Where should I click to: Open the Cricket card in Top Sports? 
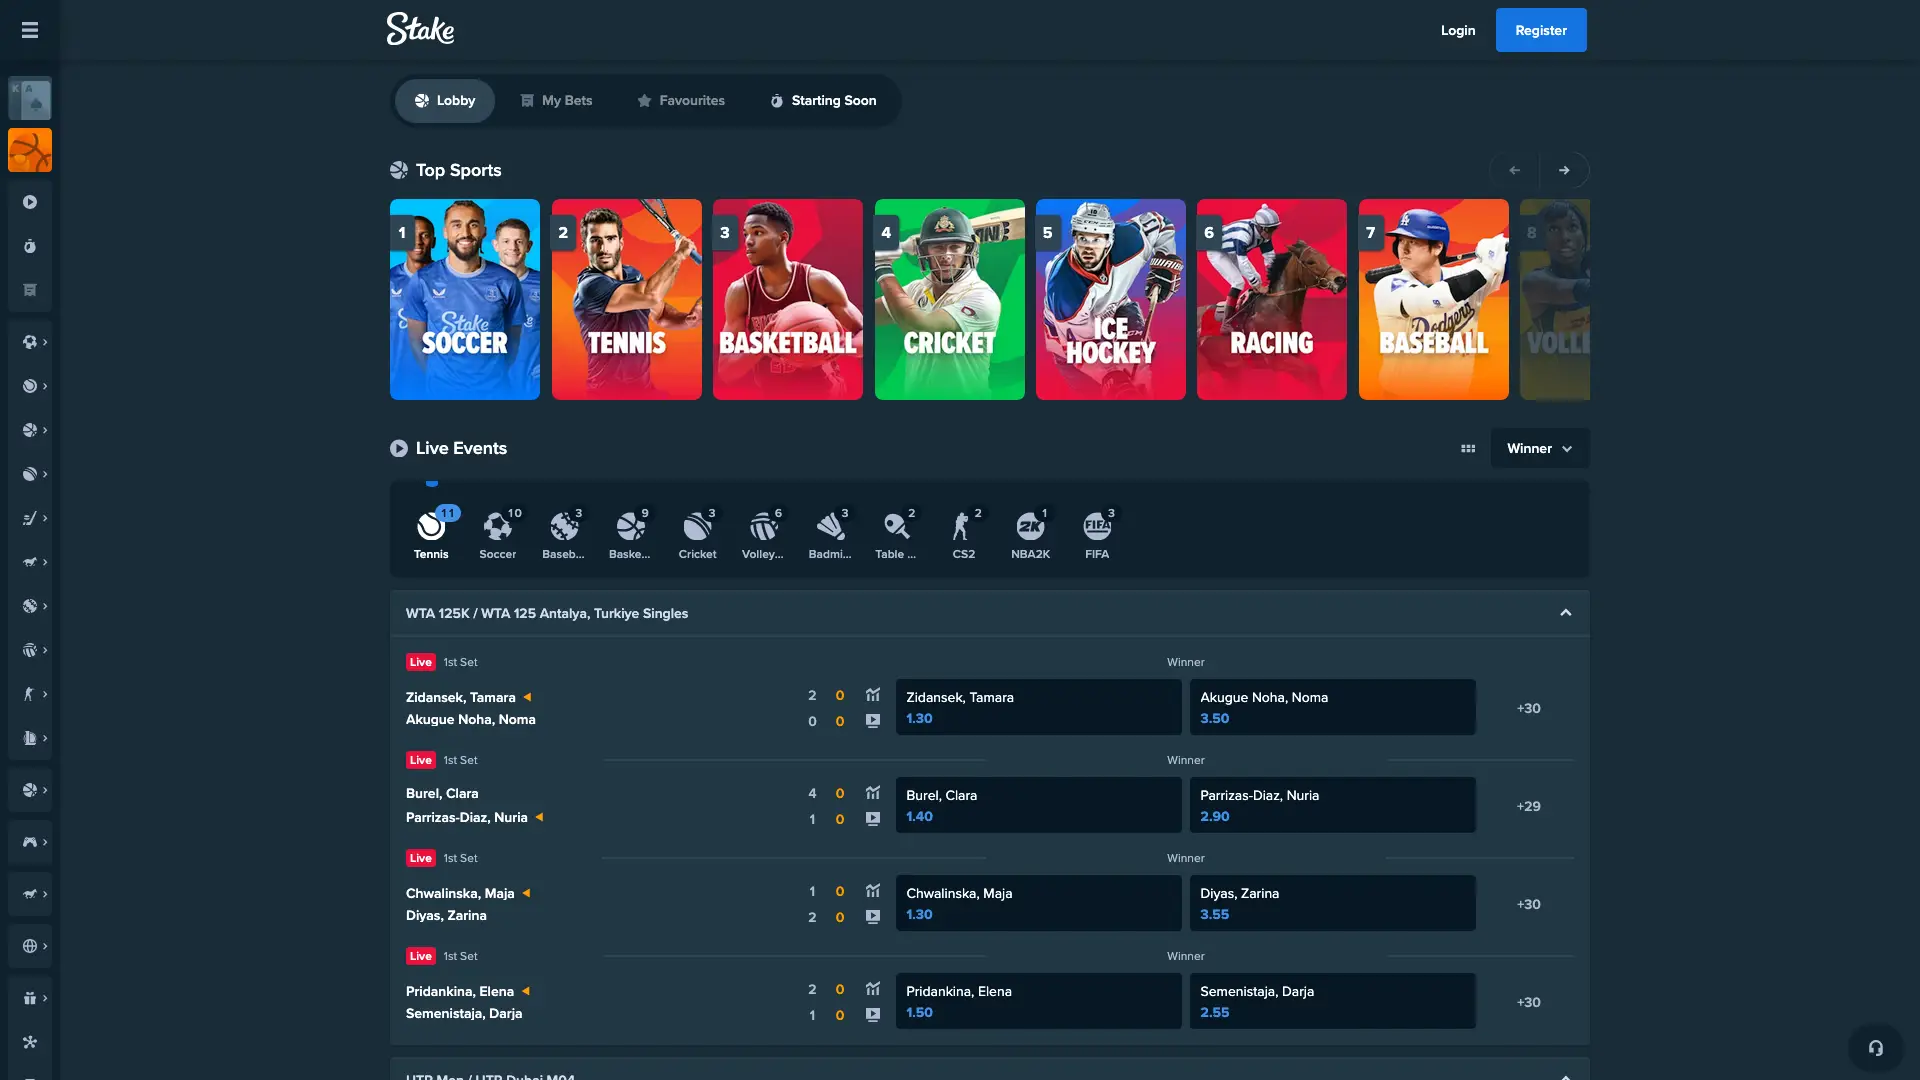(x=950, y=299)
